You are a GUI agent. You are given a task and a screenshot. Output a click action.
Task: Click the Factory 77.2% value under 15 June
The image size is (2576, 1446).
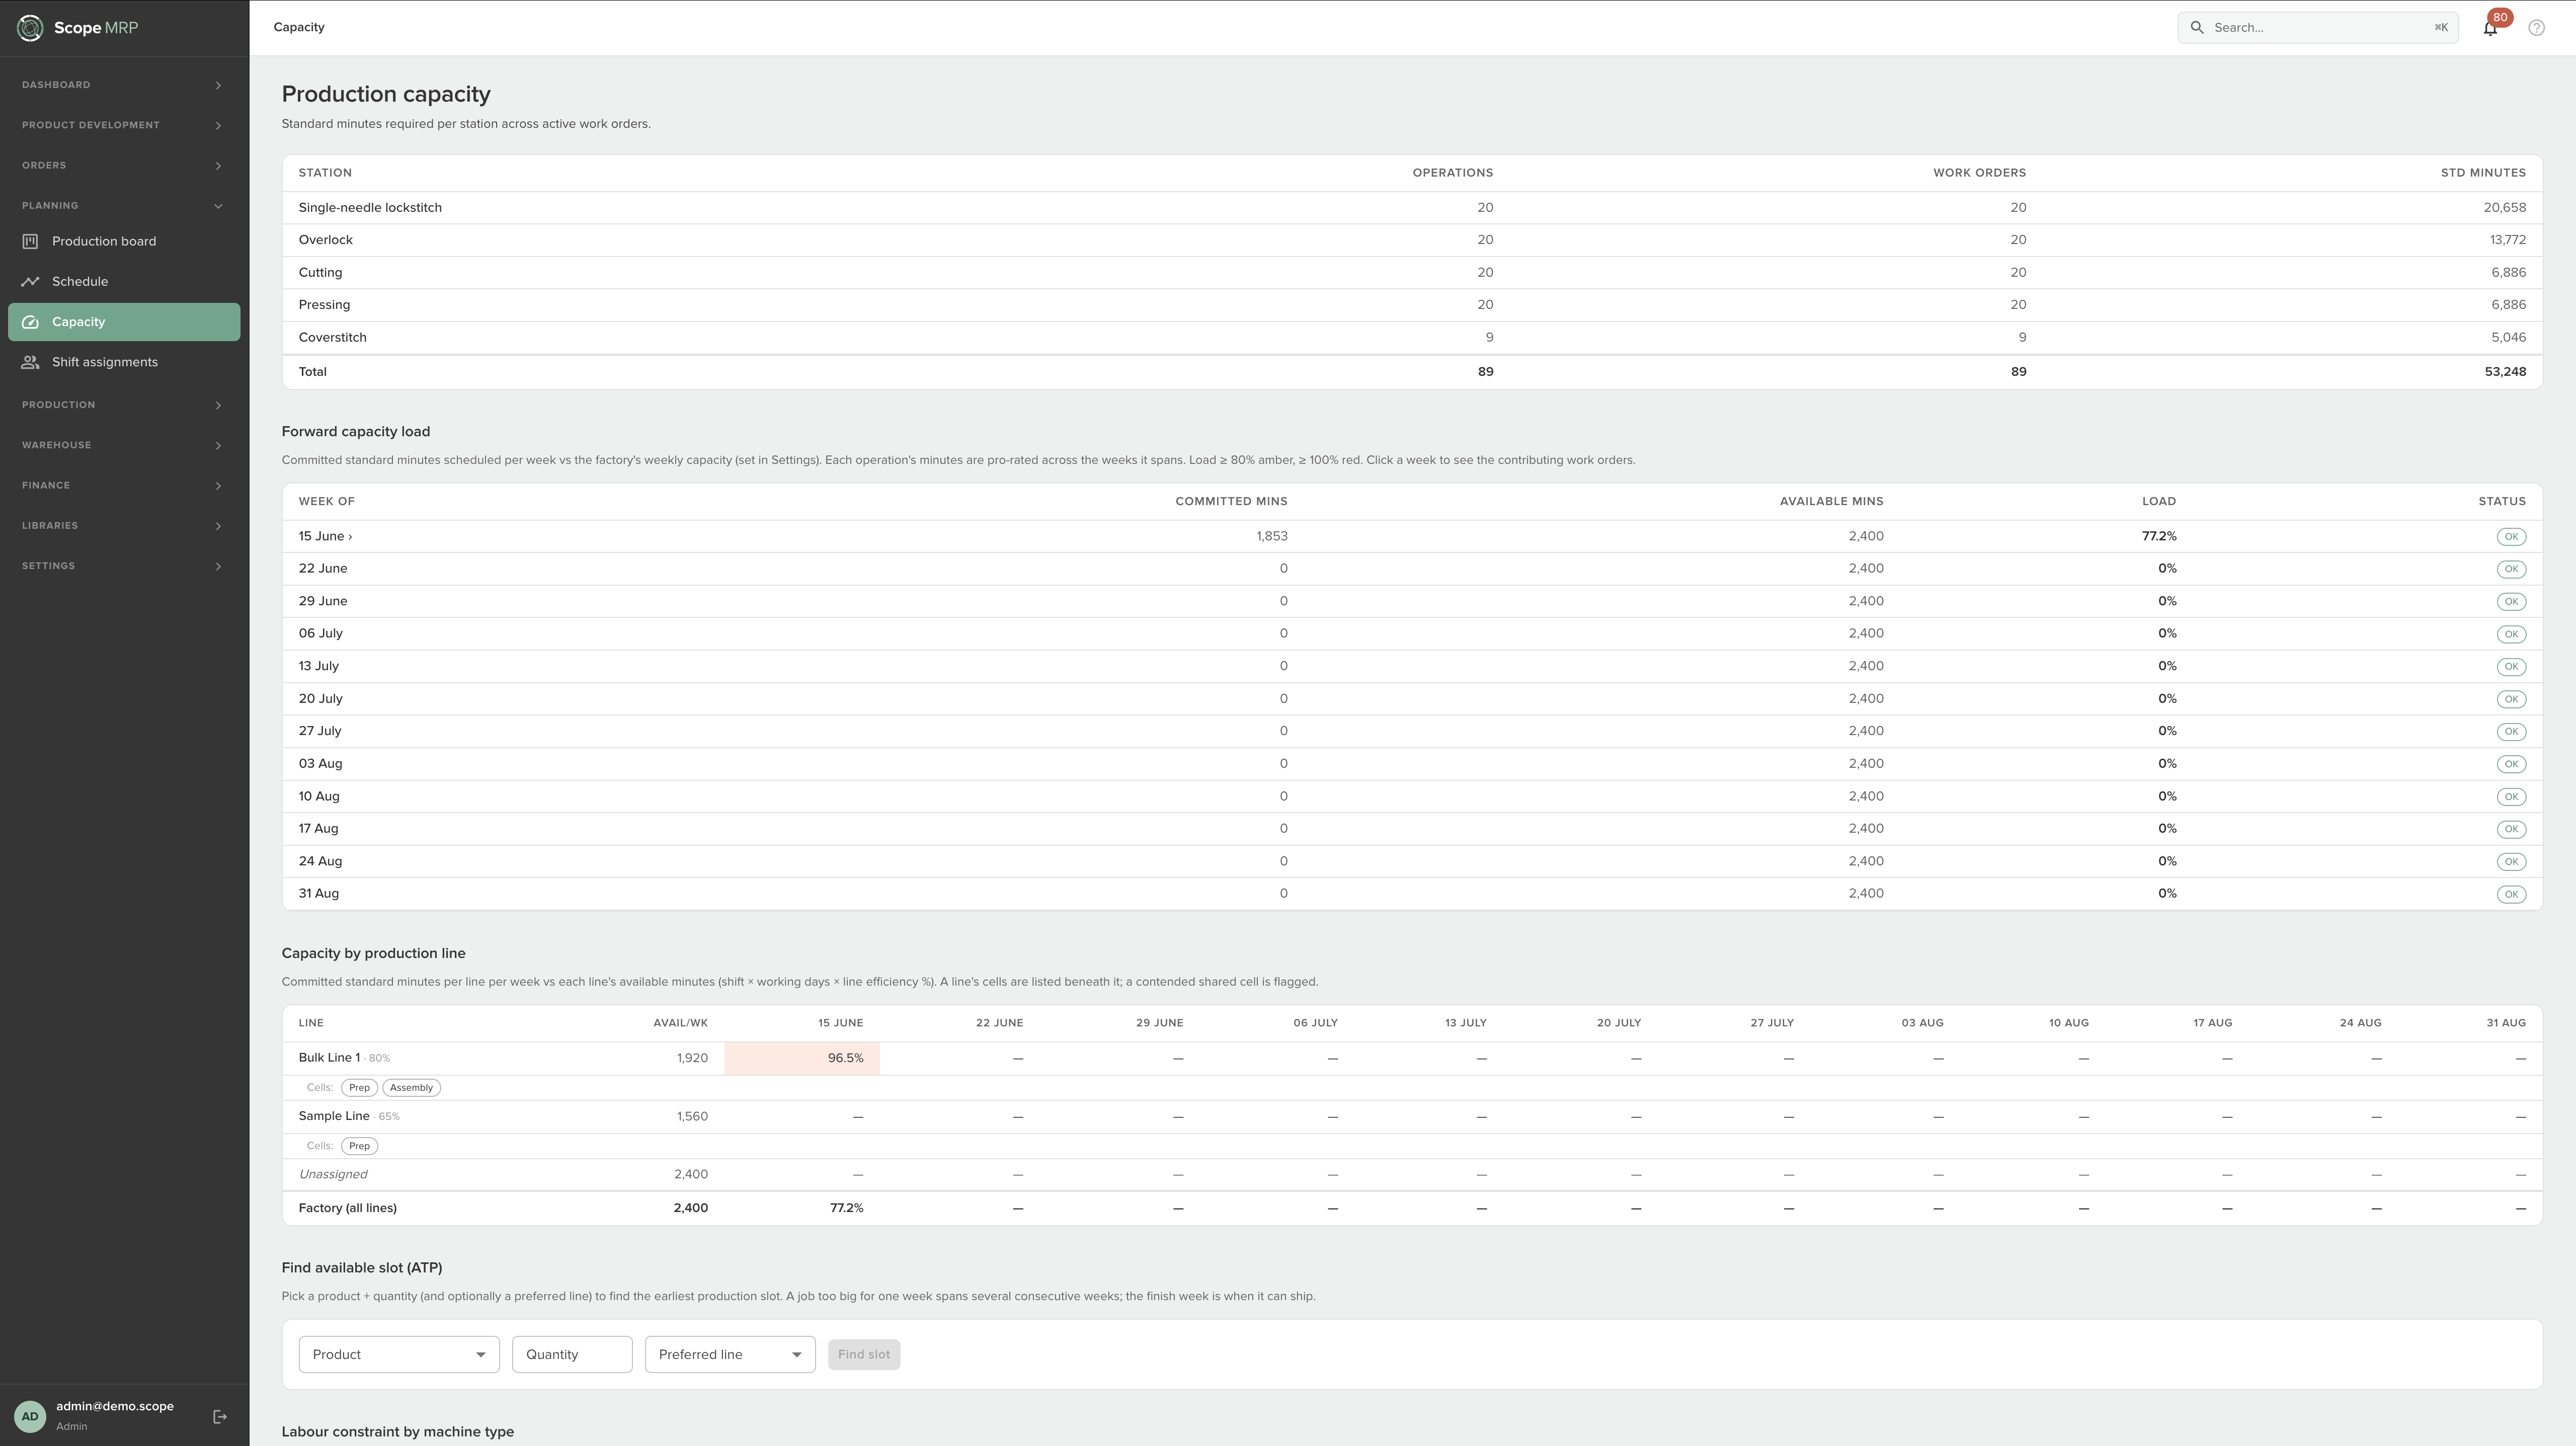pos(846,1208)
